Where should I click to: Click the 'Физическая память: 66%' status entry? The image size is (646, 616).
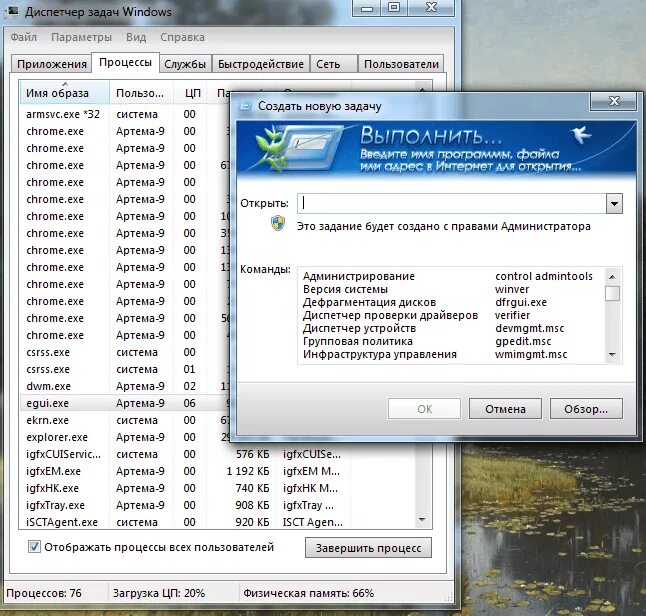click(x=308, y=593)
